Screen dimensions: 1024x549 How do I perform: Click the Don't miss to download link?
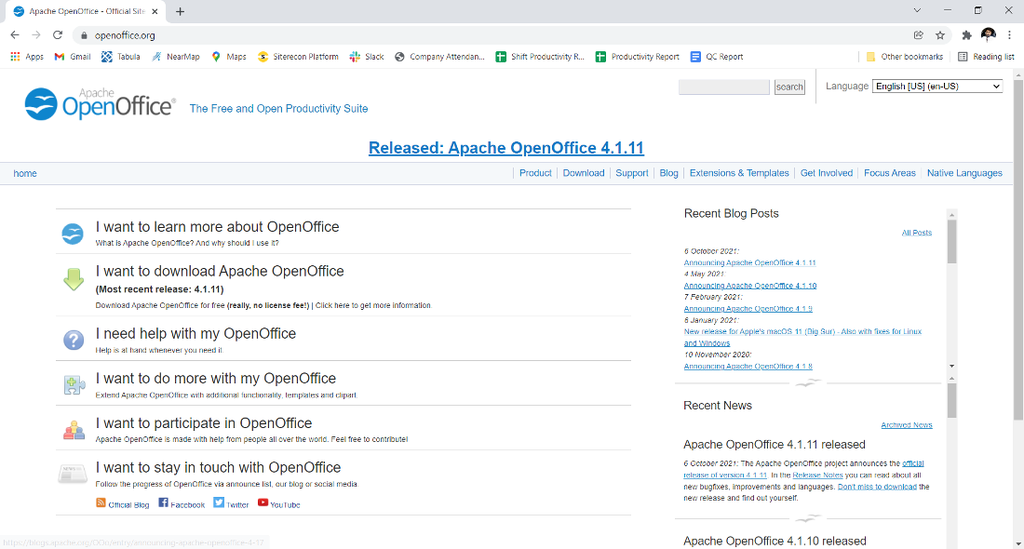click(877, 487)
